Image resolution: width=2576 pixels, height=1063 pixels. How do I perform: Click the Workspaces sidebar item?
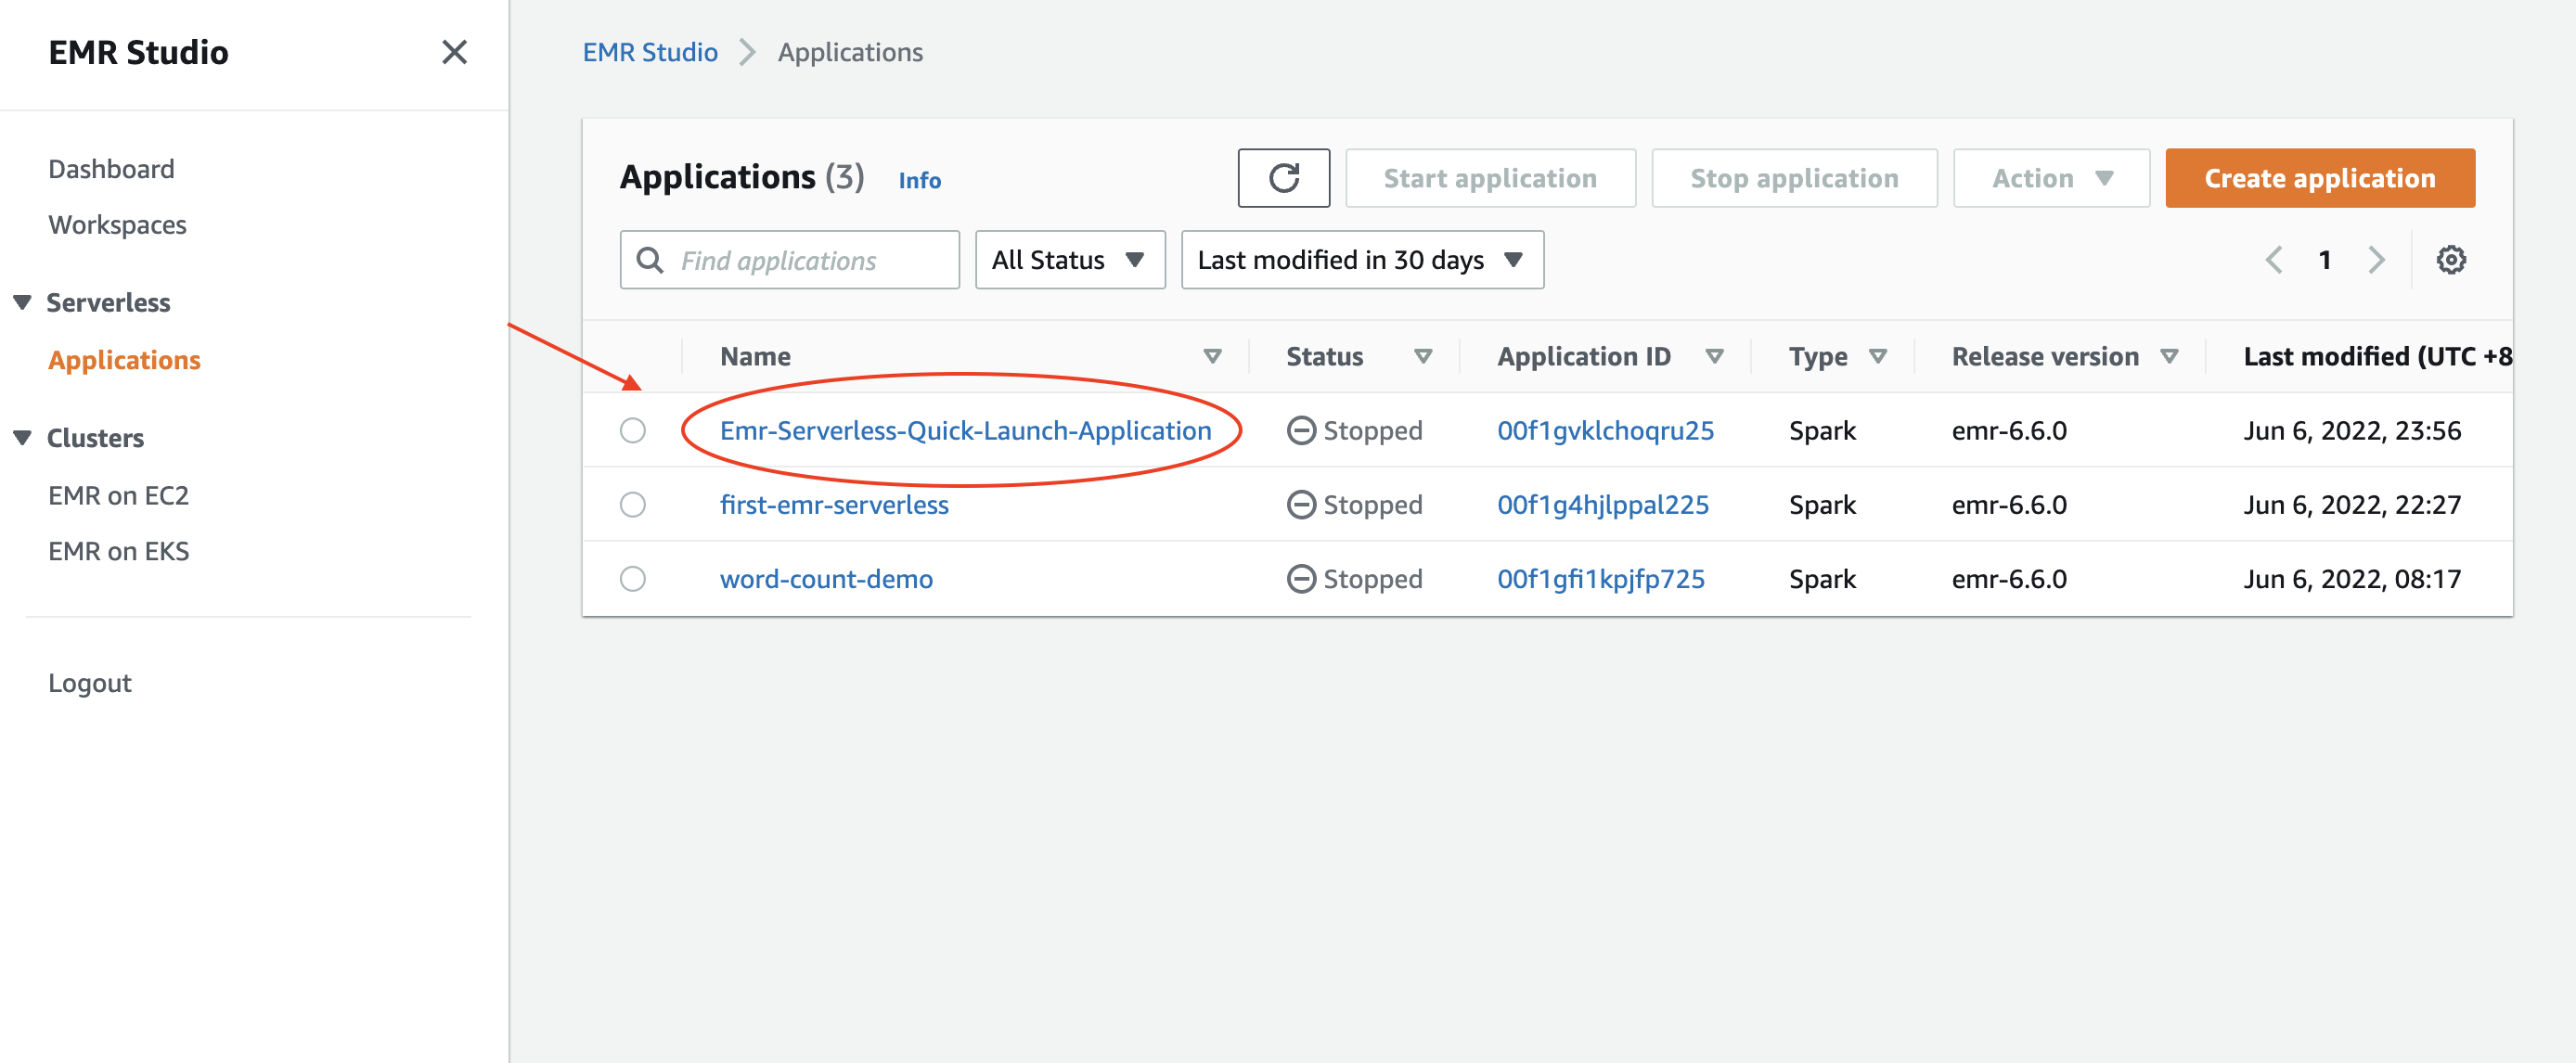coord(117,222)
